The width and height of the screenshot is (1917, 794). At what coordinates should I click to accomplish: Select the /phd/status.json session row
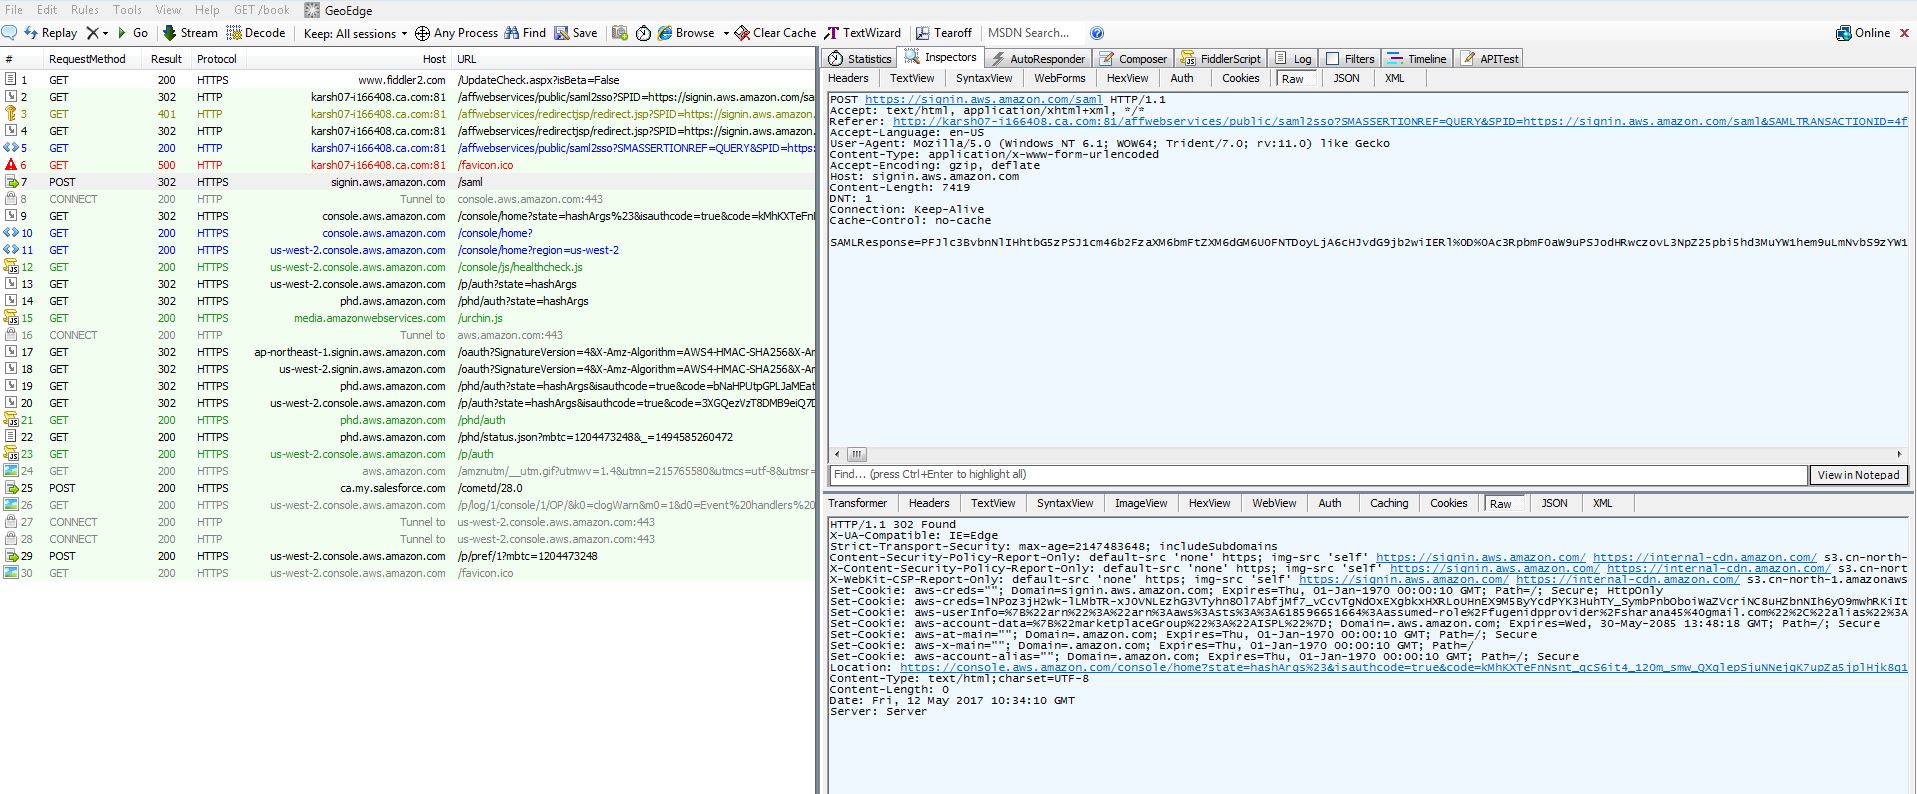[x=408, y=437]
